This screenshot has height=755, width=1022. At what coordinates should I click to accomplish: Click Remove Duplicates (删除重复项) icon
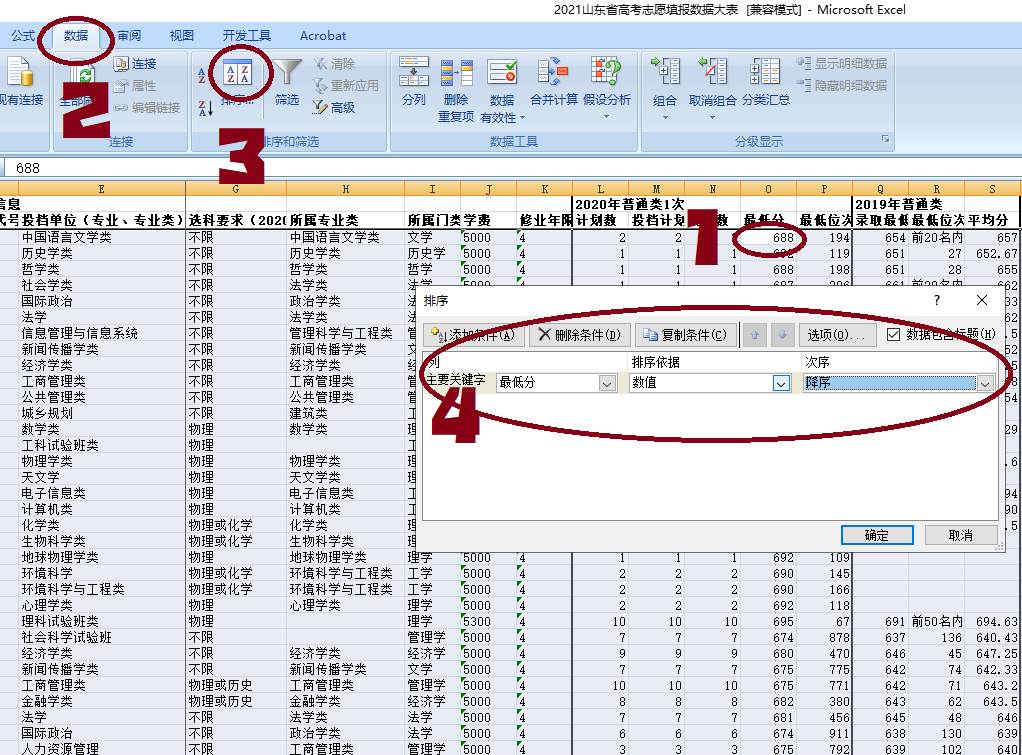[456, 73]
